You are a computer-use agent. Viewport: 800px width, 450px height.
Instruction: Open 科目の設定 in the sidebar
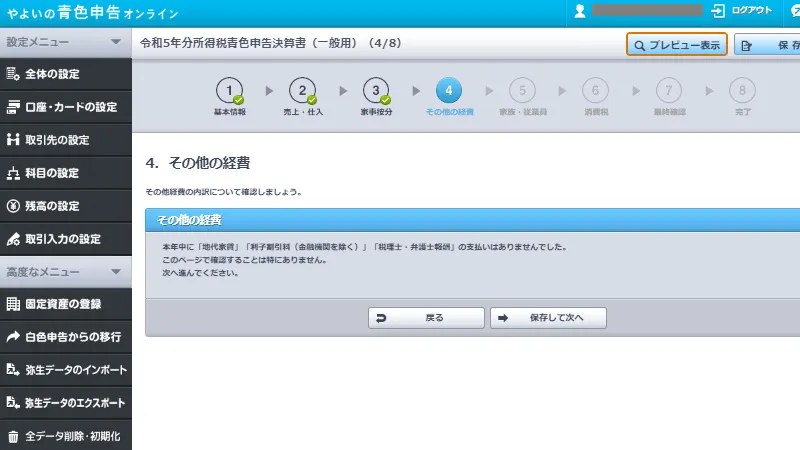tap(66, 173)
